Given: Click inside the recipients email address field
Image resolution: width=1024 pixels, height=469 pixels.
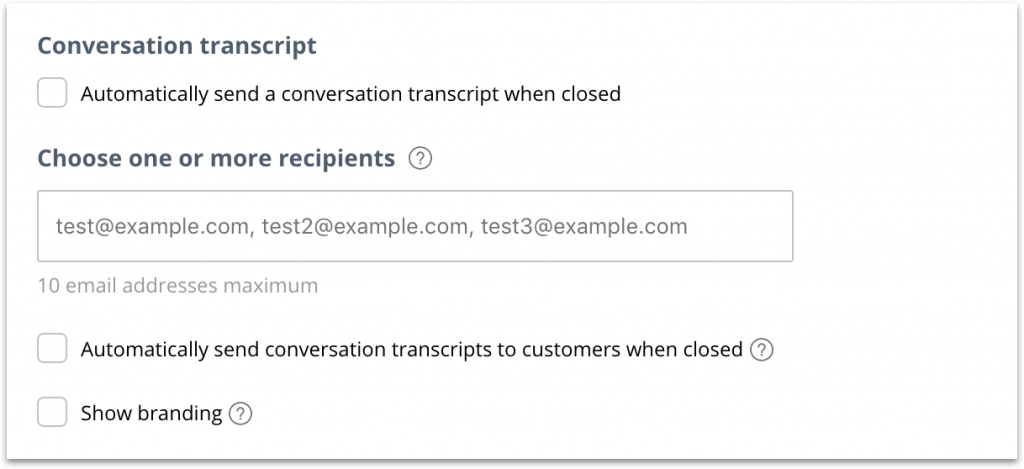Looking at the screenshot, I should click(x=415, y=226).
